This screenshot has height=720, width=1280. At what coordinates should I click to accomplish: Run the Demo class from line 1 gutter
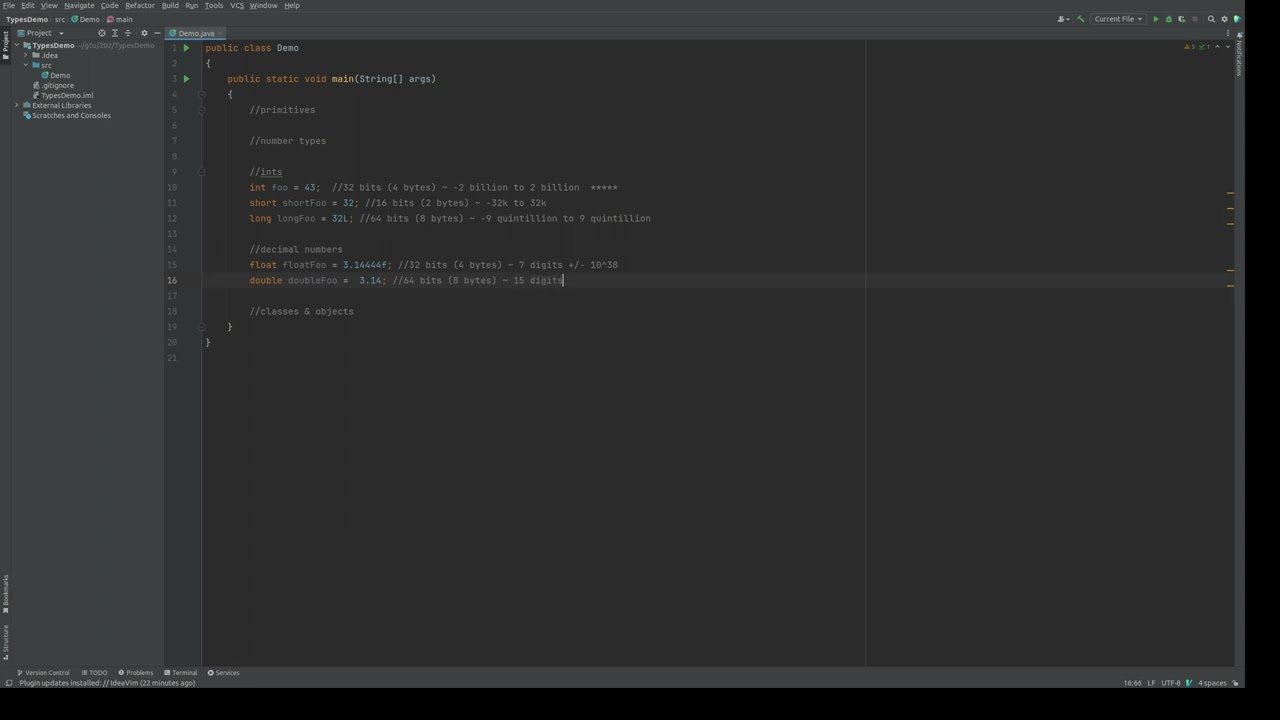186,48
